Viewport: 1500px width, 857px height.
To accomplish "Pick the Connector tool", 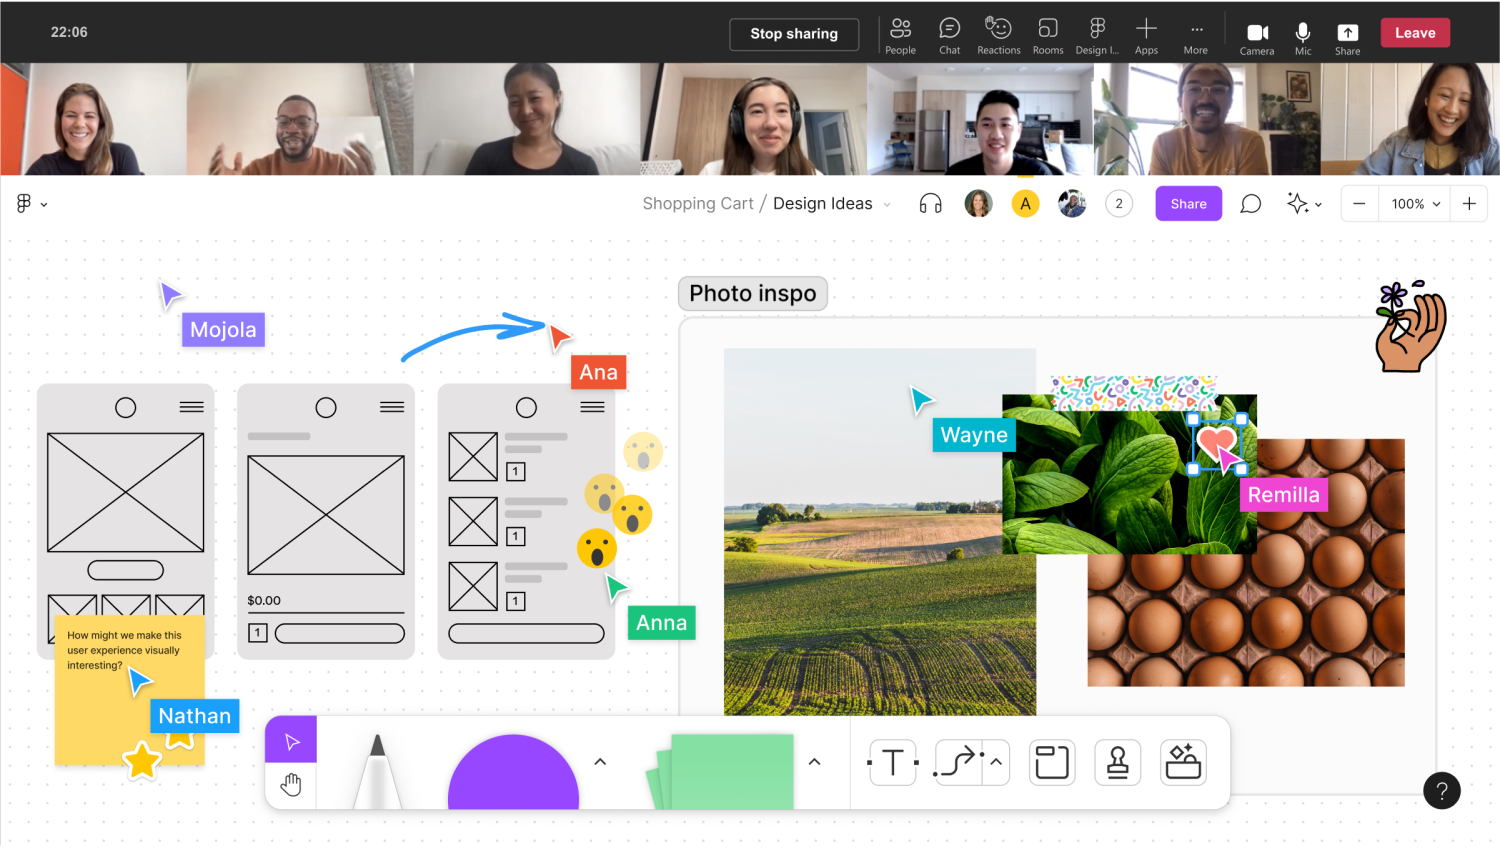I will (x=957, y=762).
